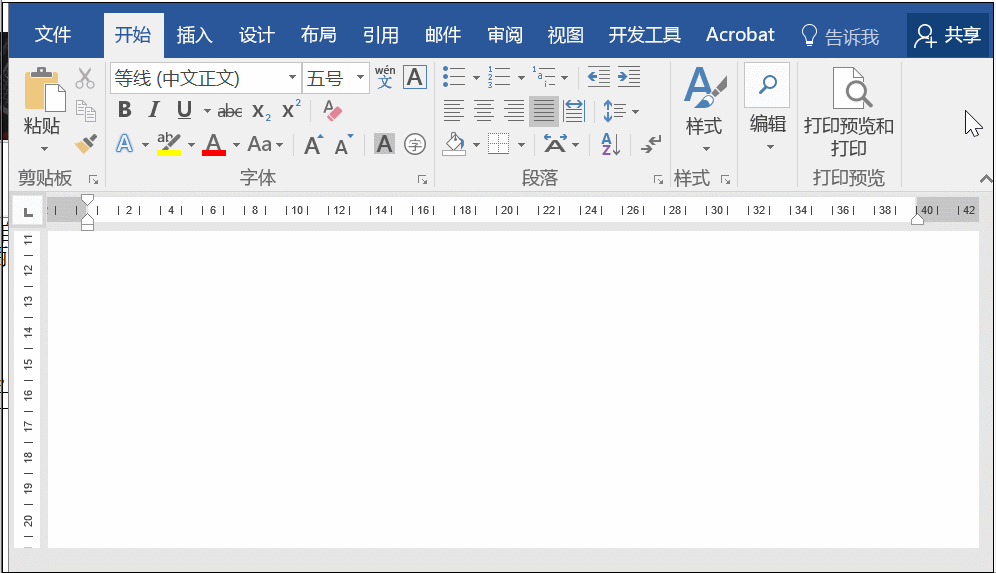Click the Copy icon
The width and height of the screenshot is (996, 573).
(85, 111)
